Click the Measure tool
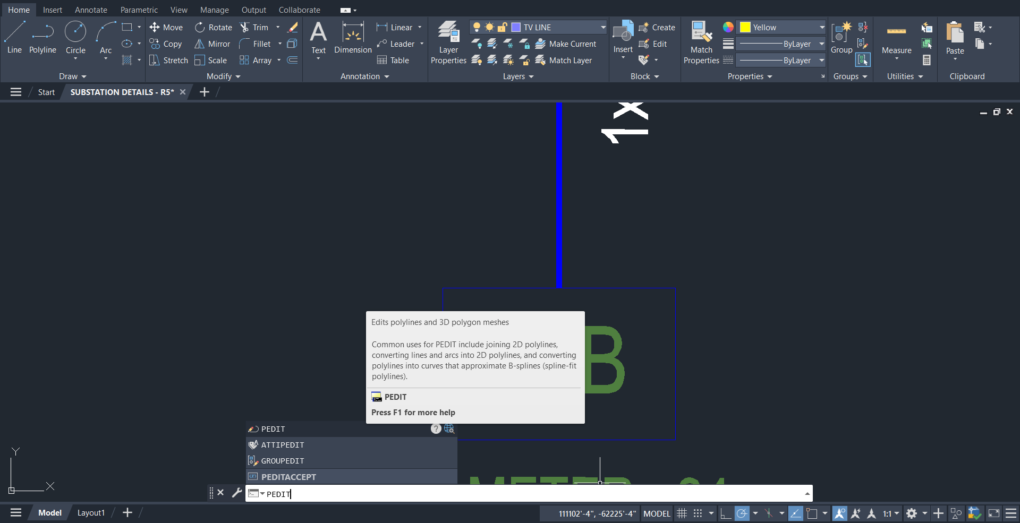 [x=896, y=40]
